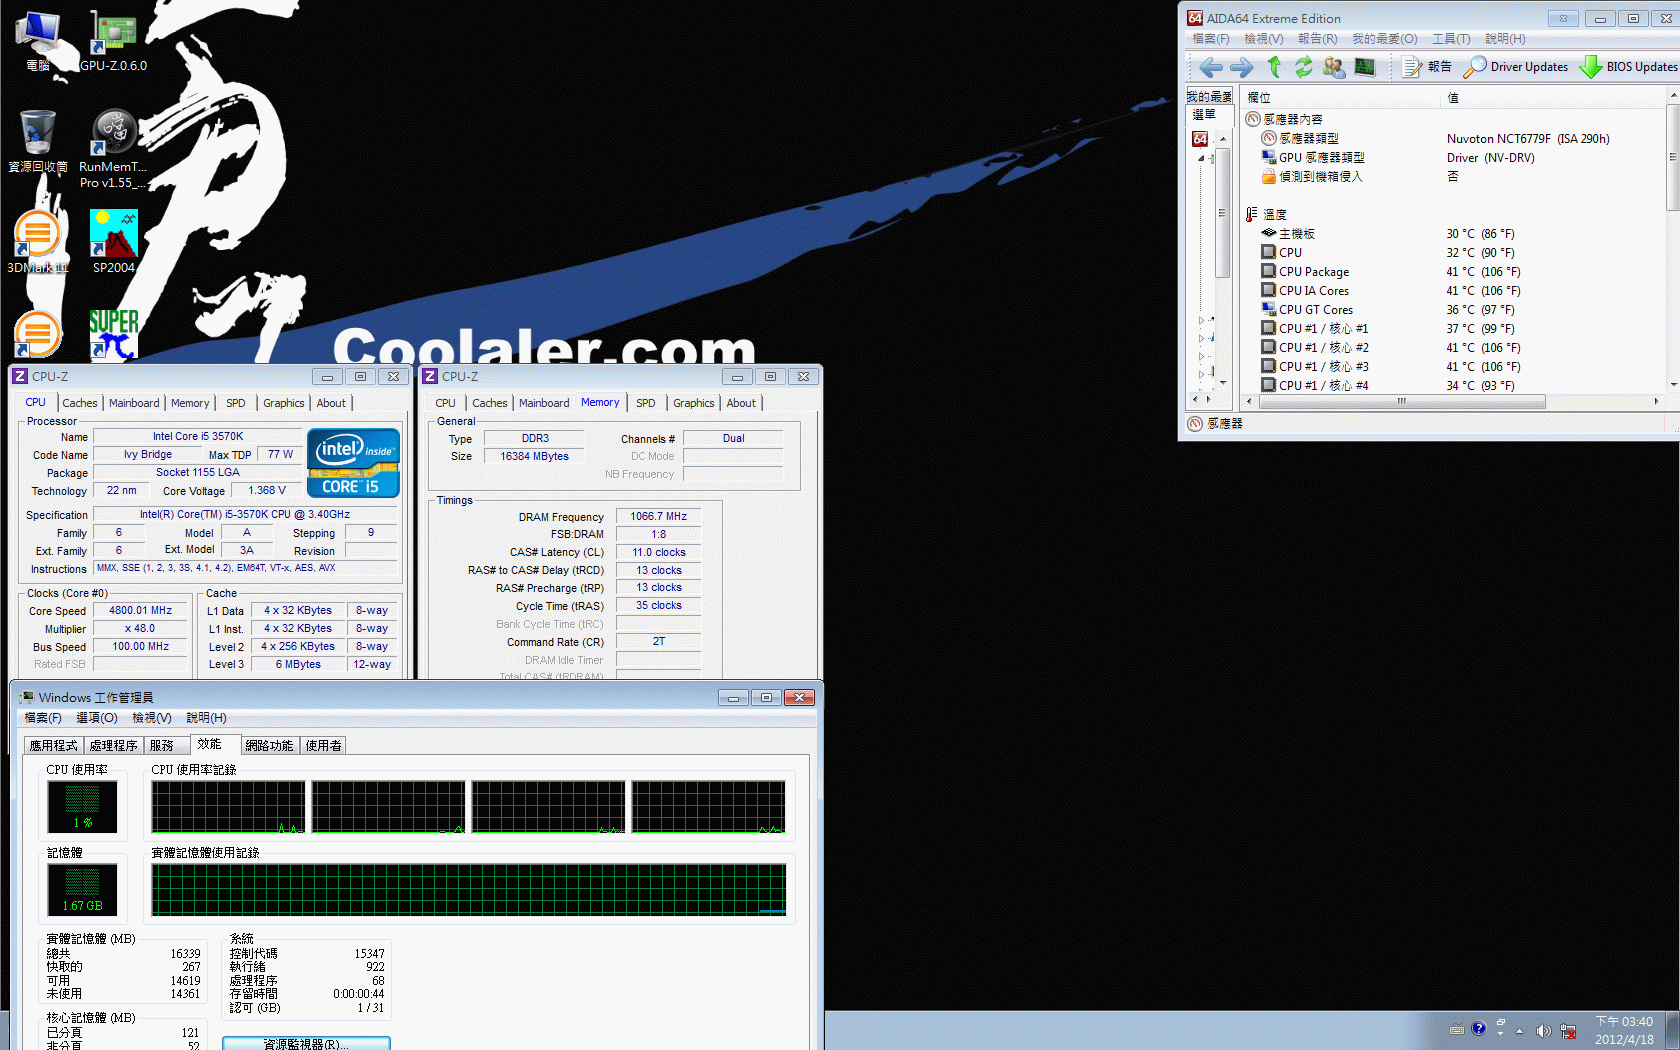Select the SP2004 desktop shortcut
The image size is (1680, 1050).
(x=114, y=242)
